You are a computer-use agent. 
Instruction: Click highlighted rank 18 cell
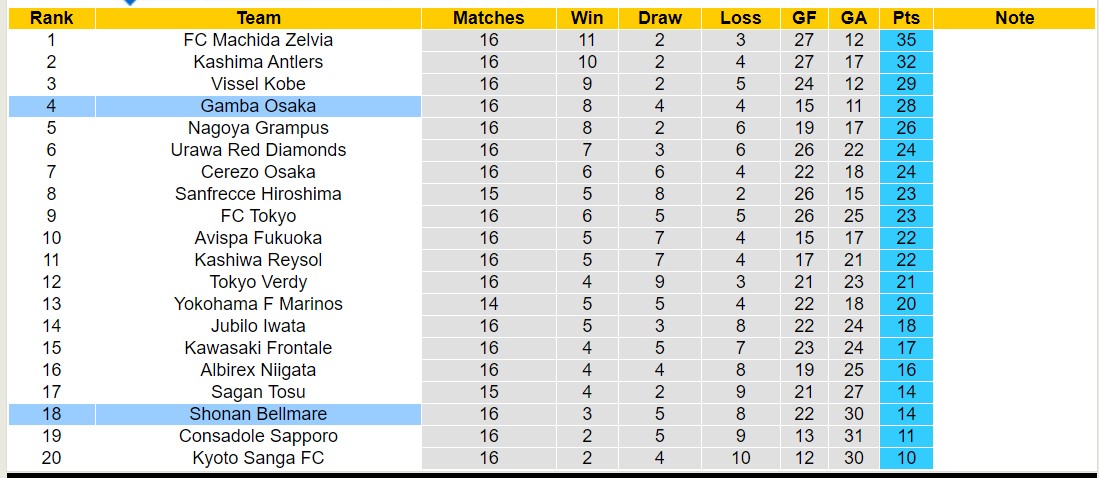(51, 414)
